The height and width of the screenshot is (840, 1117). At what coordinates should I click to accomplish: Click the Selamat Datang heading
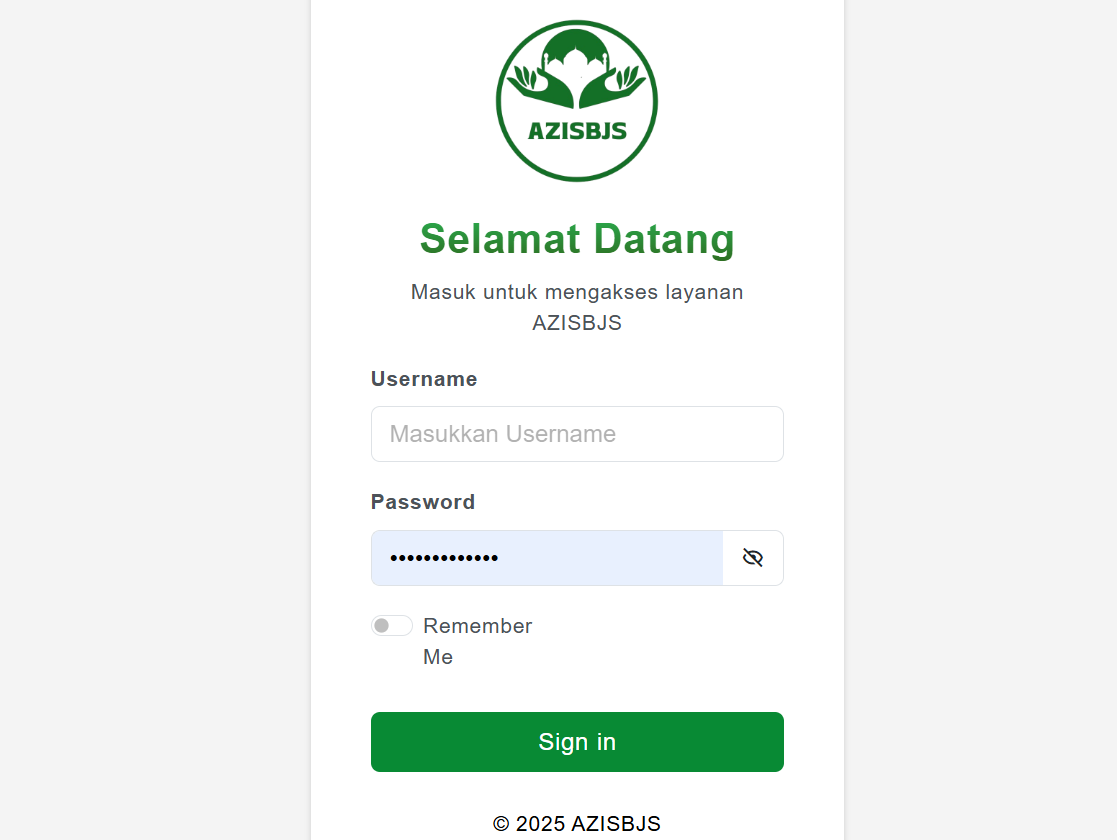577,239
